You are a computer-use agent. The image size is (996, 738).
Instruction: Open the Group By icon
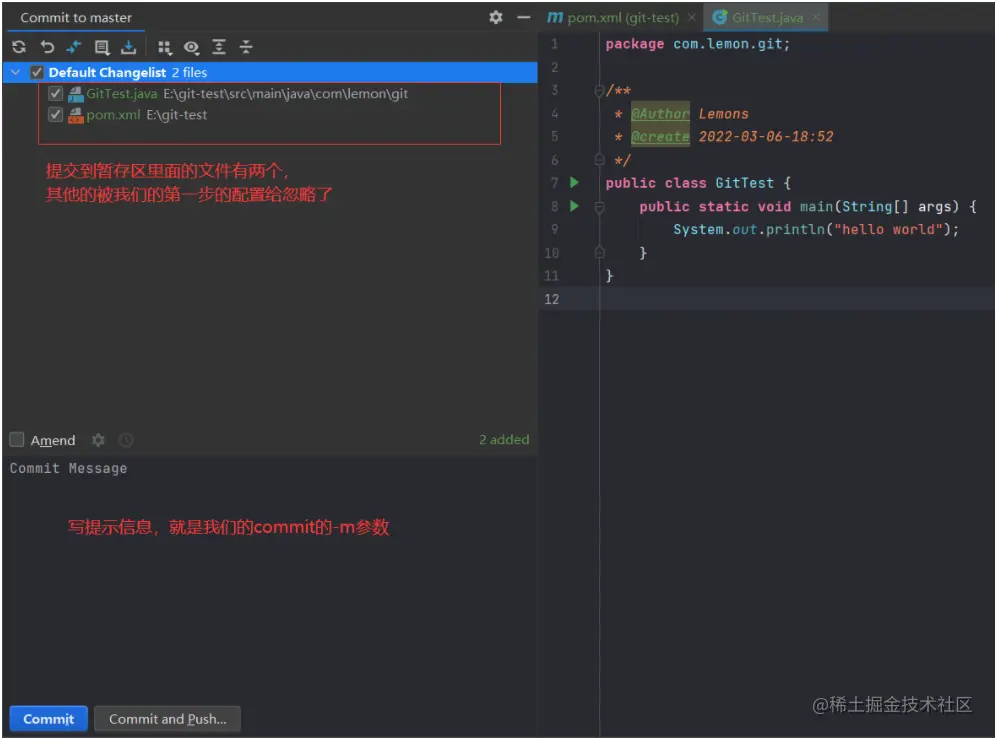[x=165, y=46]
